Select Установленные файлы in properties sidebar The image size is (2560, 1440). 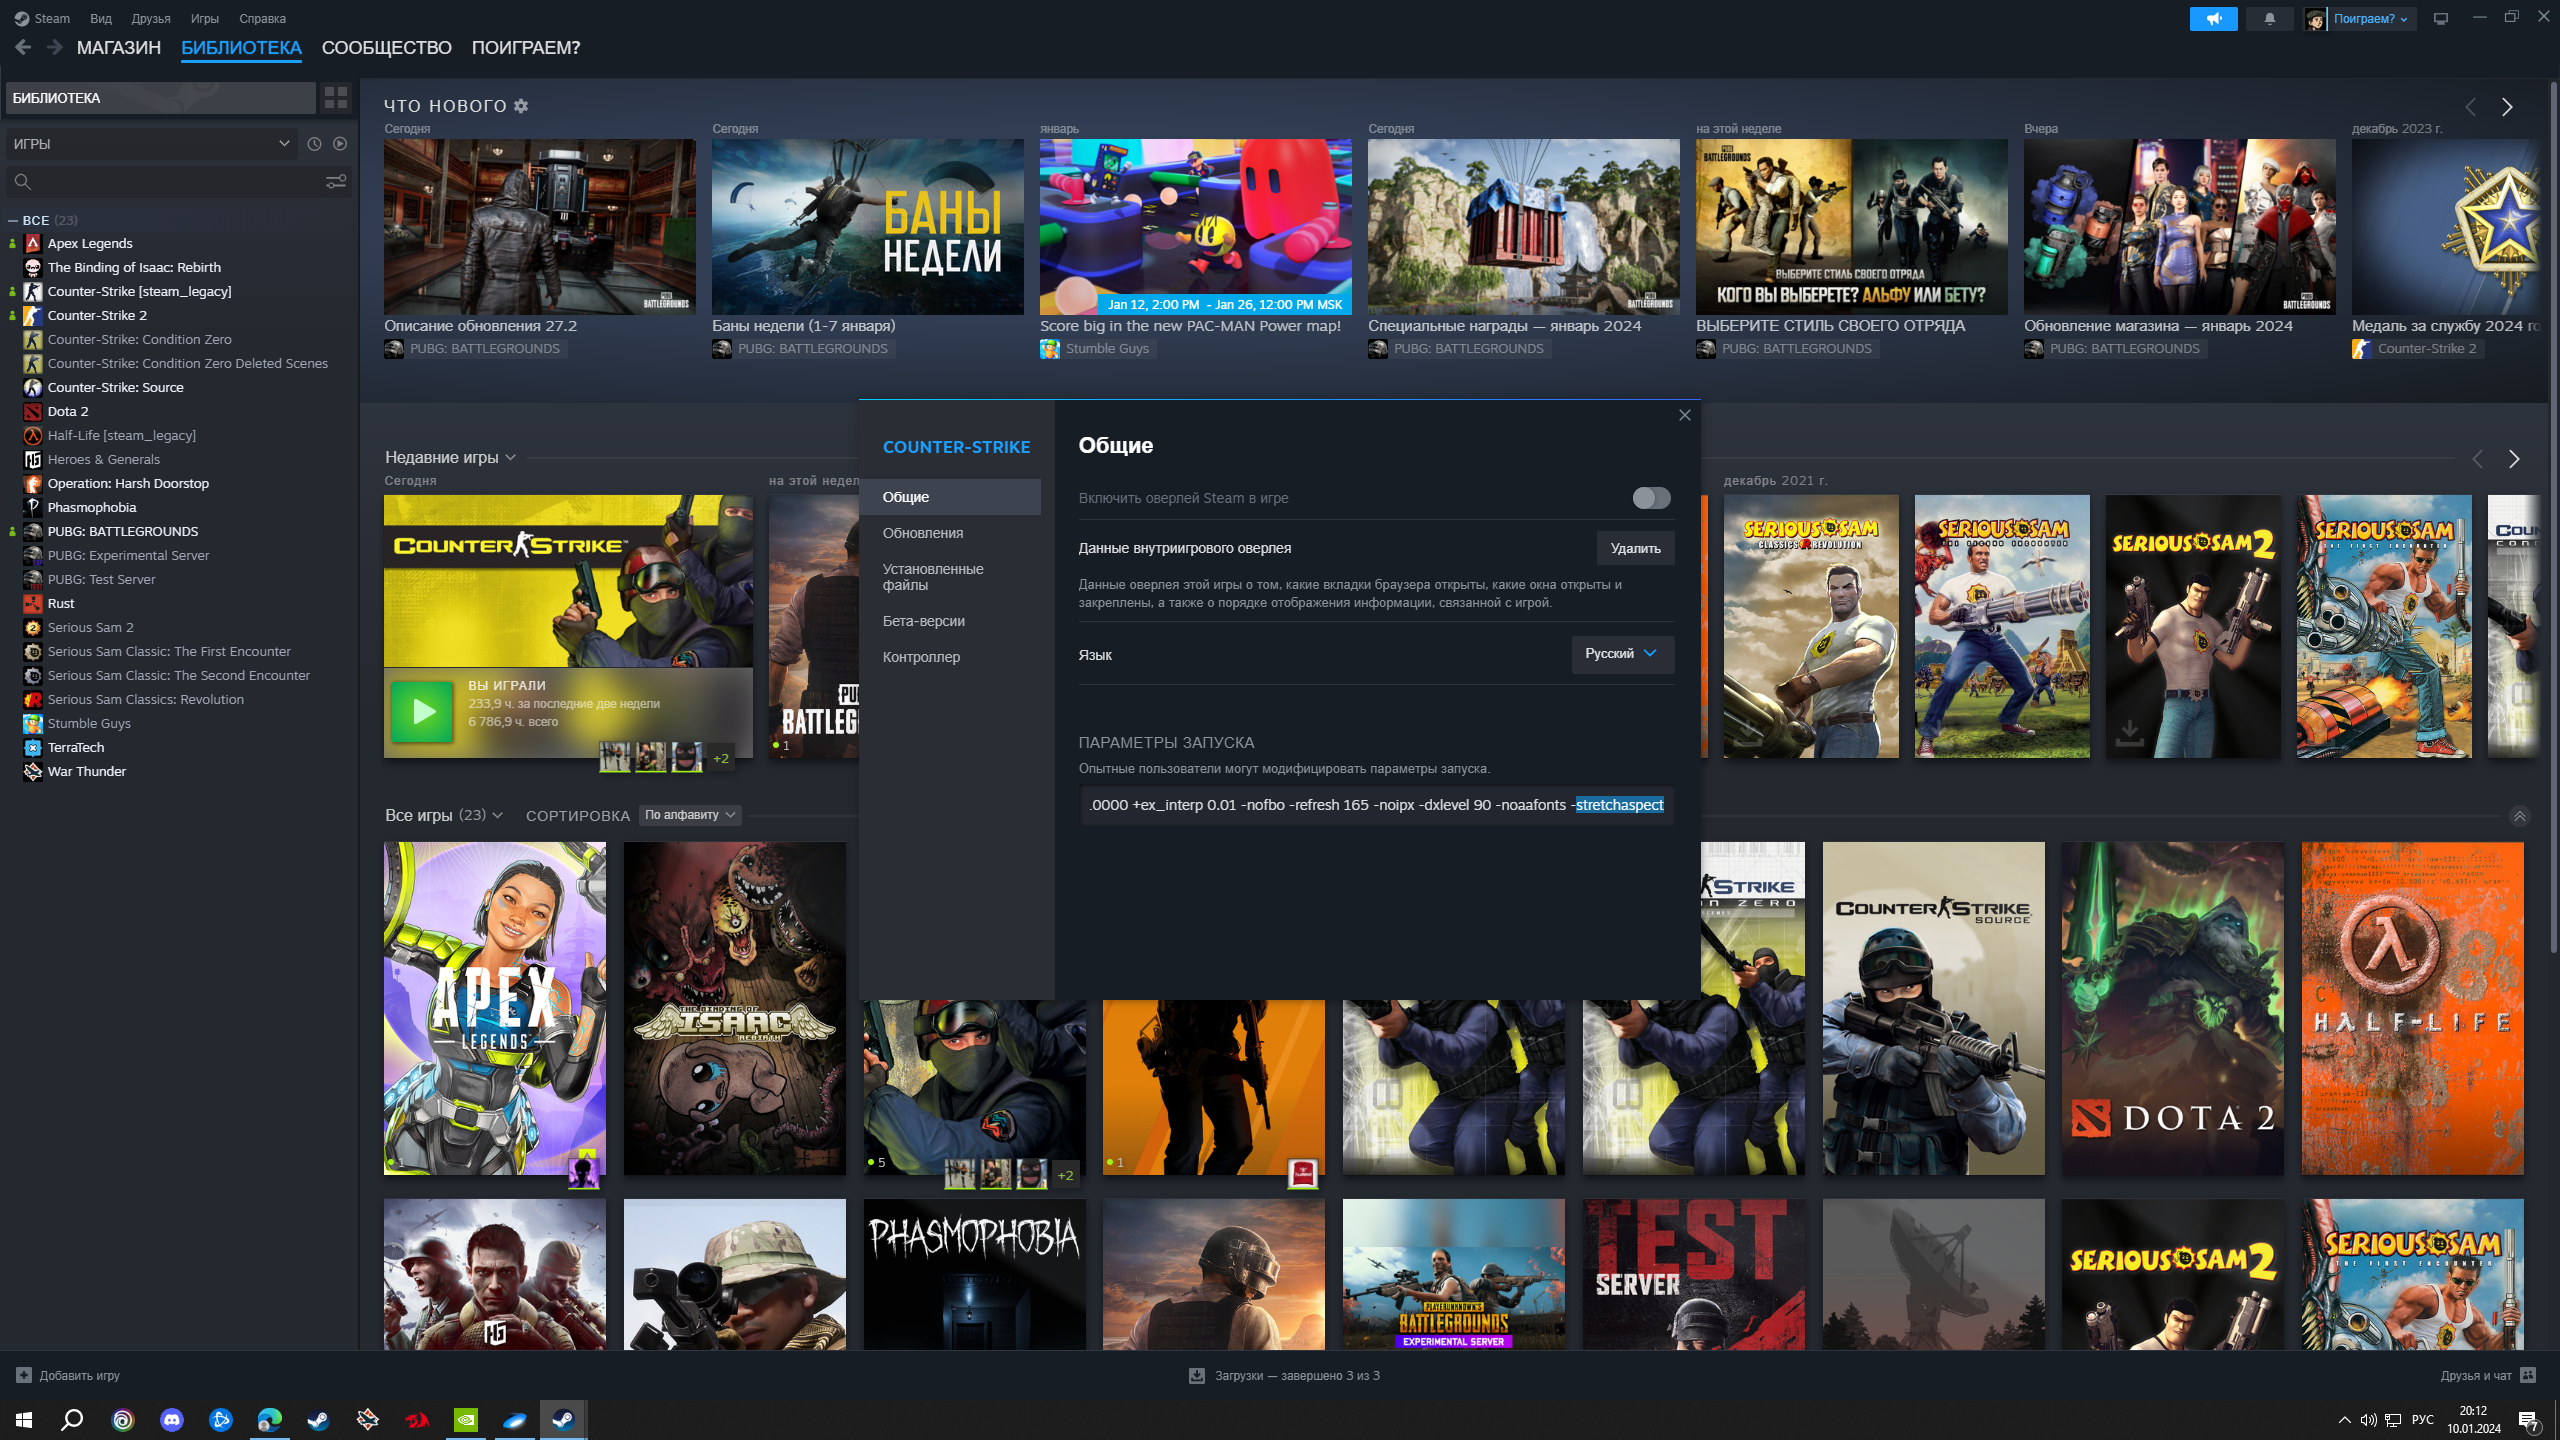[x=950, y=577]
